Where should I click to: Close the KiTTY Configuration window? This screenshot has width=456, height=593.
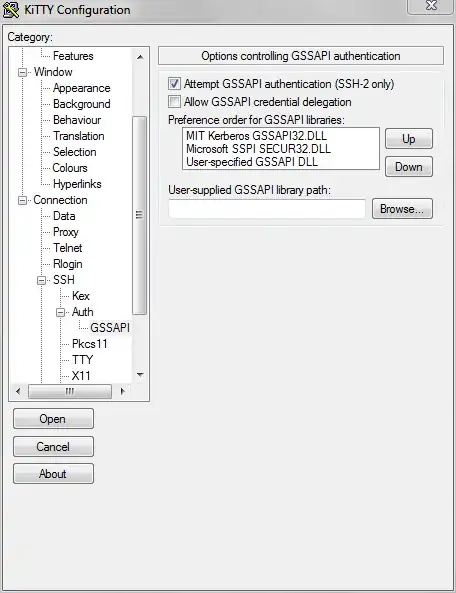click(431, 6)
